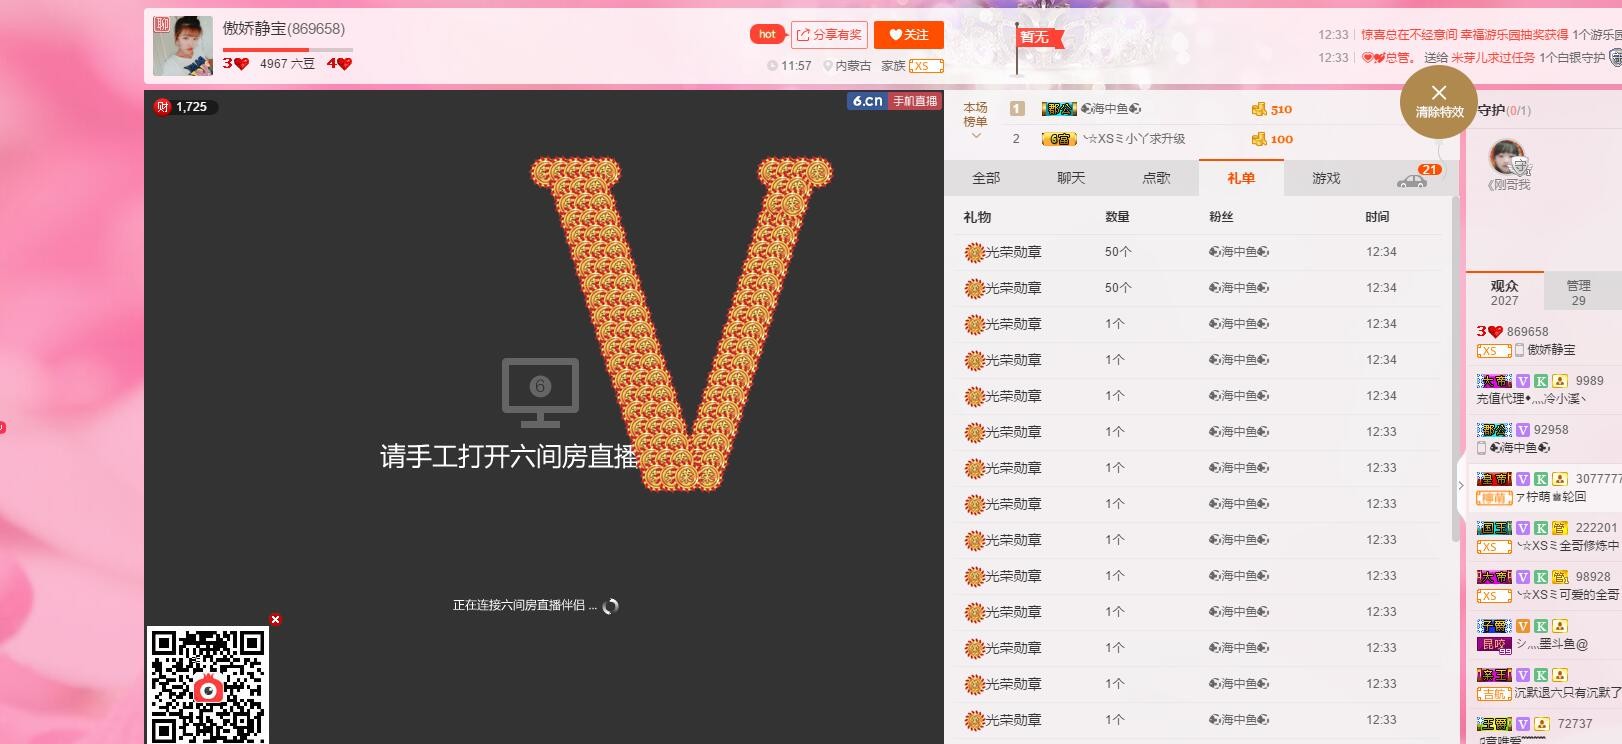This screenshot has width=1622, height=744.
Task: Click the 萌萌 badge beside ァ柠萌轮回
Action: coord(1494,497)
